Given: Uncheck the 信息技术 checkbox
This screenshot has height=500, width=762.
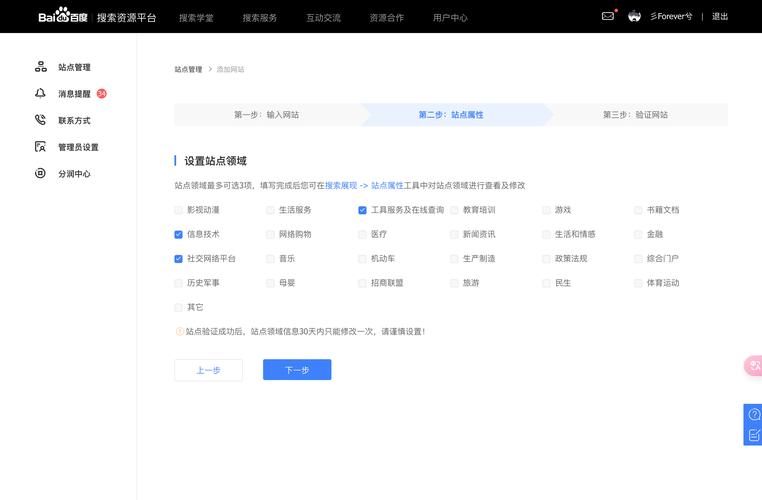Looking at the screenshot, I should click(x=178, y=234).
